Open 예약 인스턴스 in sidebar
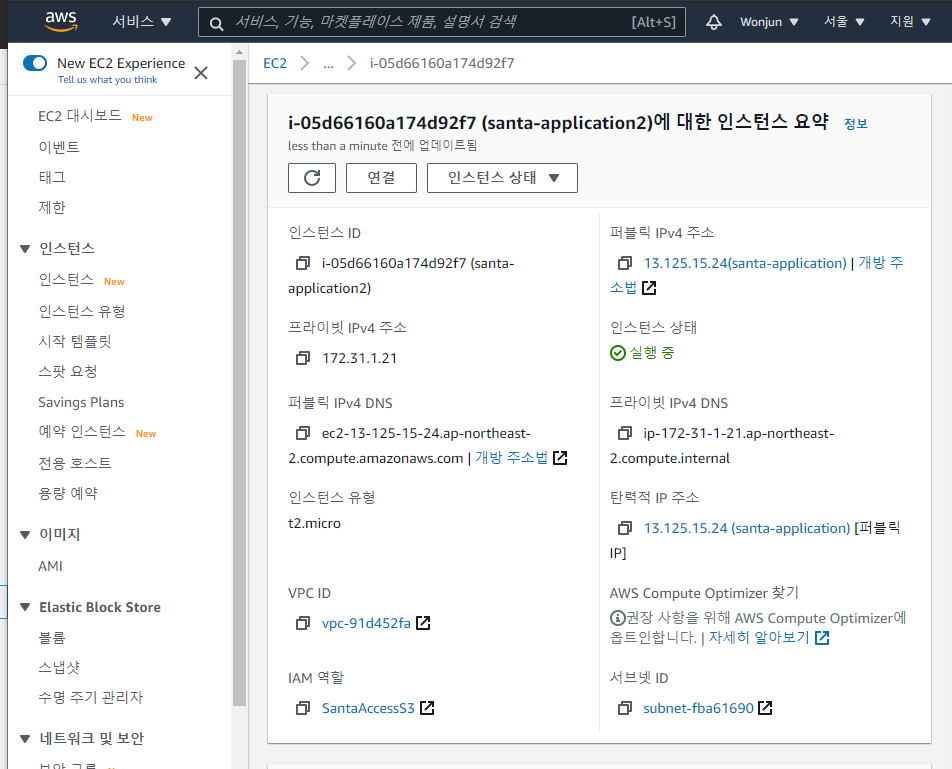952x769 pixels. click(x=81, y=432)
